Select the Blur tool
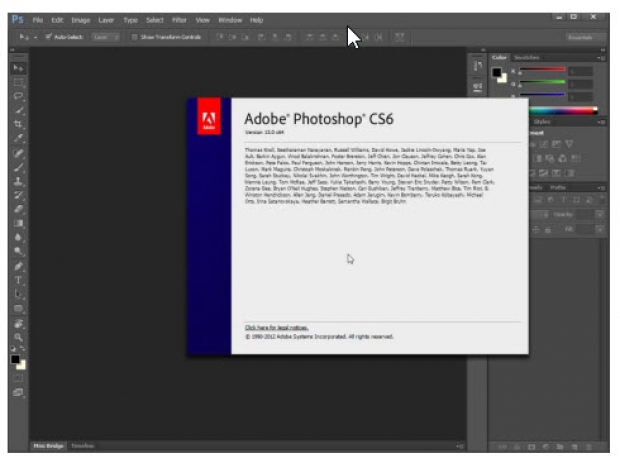 [x=18, y=237]
